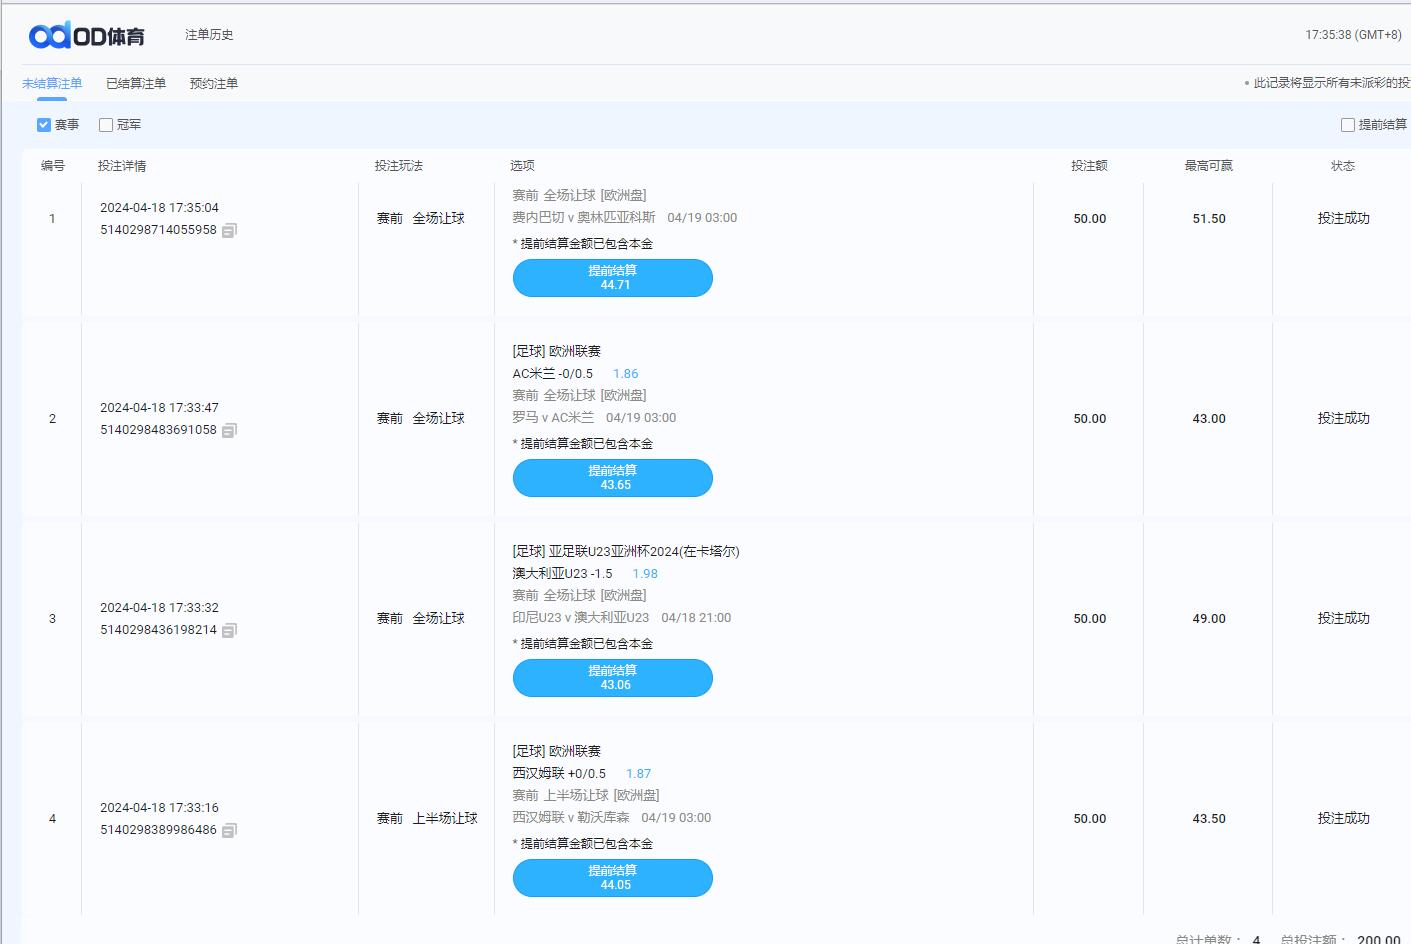Cash out AC米兰 bet for 43.65
Image resolution: width=1411 pixels, height=944 pixels.
coord(612,478)
